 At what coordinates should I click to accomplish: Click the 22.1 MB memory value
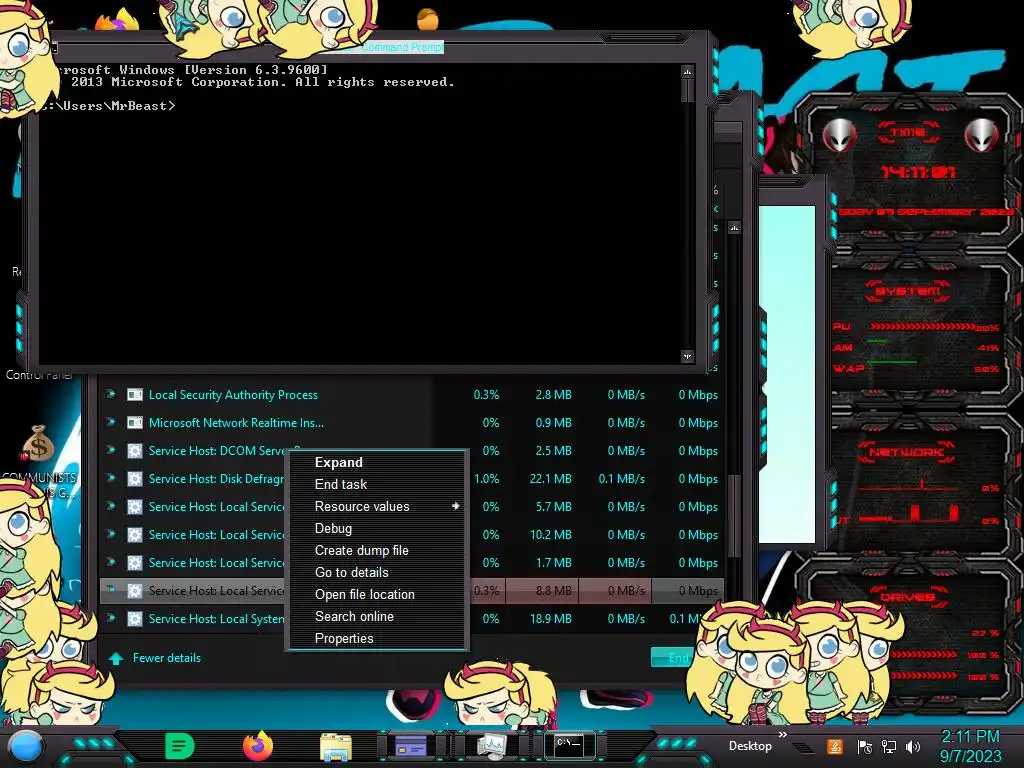[x=551, y=479]
